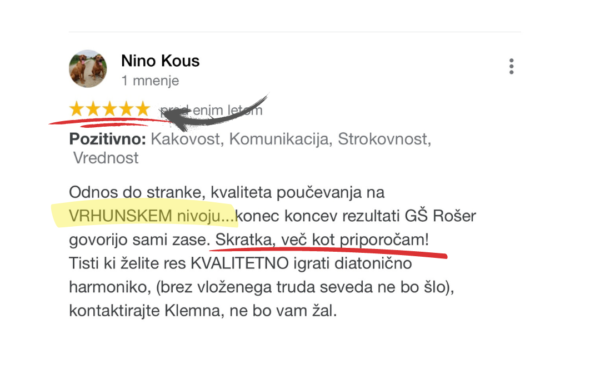Screen dimensions: 600x369
Task: Select the first rating star
Action: pos(77,109)
